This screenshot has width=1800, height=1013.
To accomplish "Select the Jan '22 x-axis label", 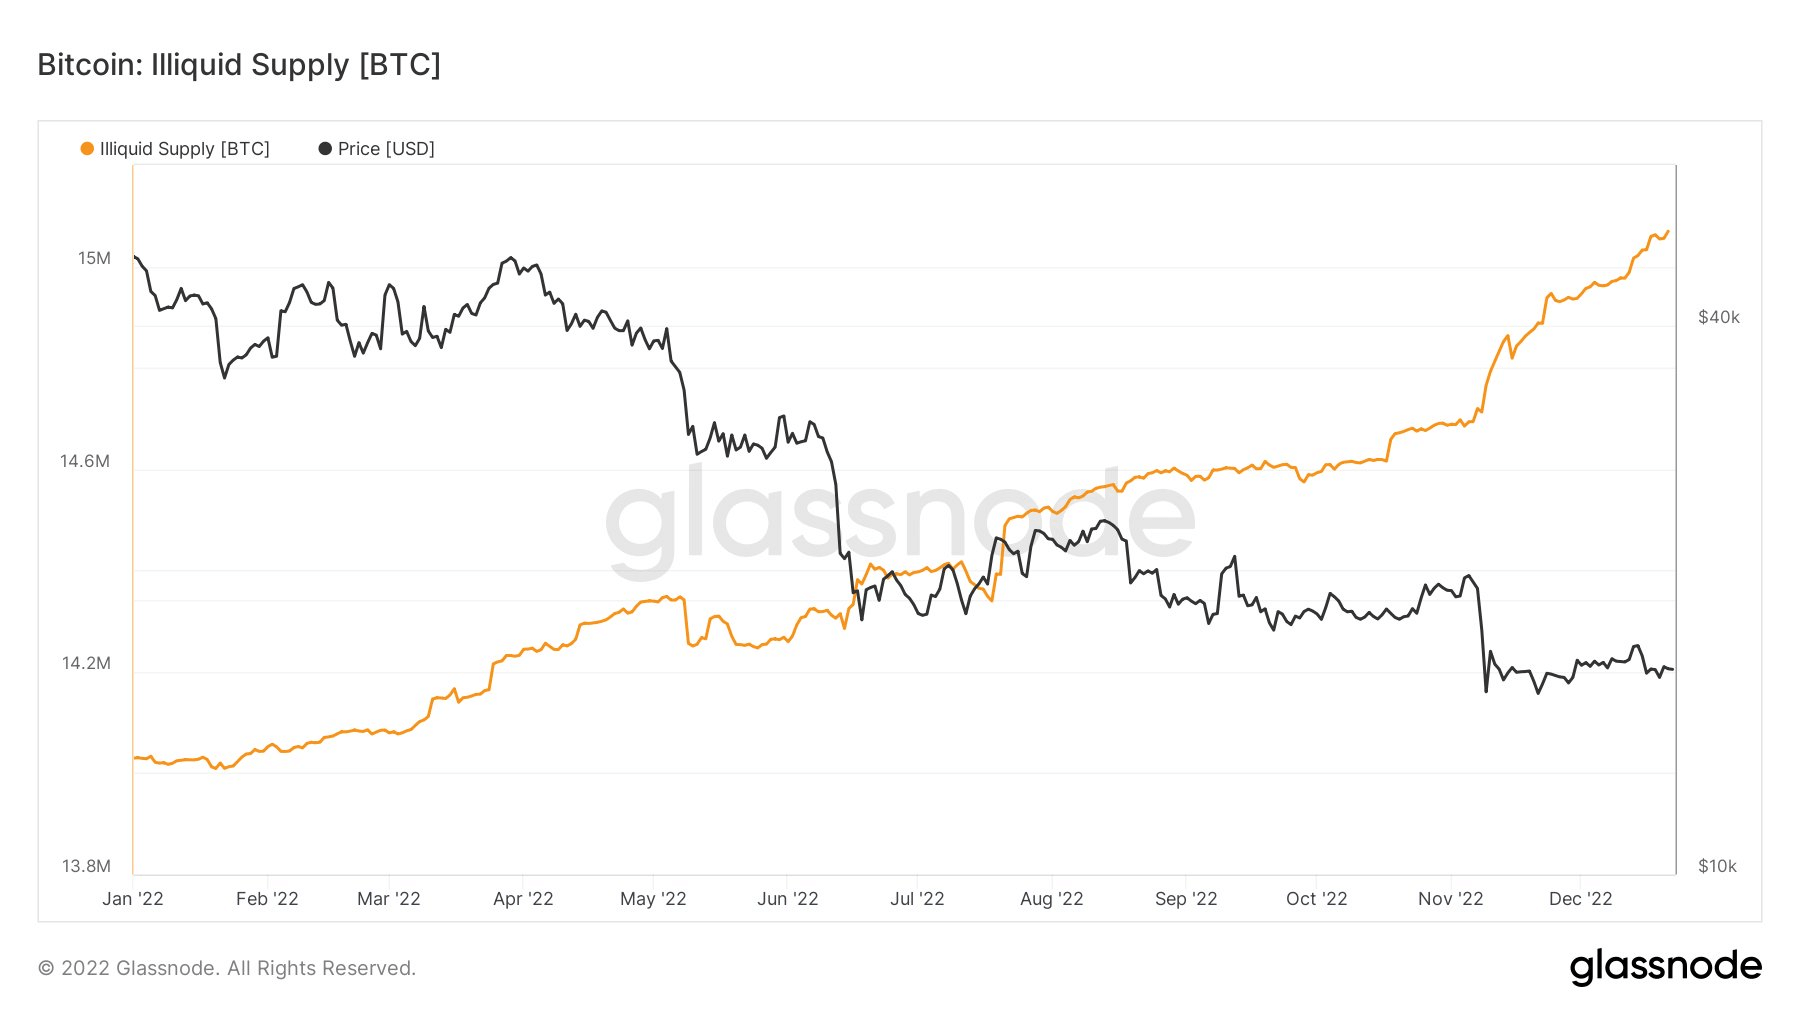I will [x=133, y=899].
